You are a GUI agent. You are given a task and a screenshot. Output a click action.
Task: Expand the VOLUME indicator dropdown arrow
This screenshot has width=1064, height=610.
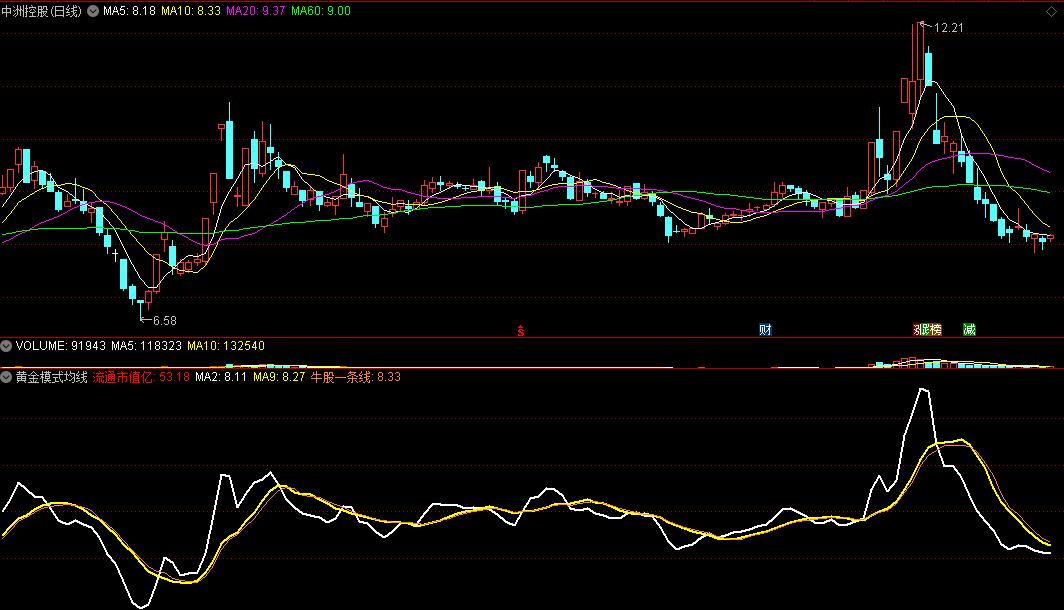tap(7, 346)
